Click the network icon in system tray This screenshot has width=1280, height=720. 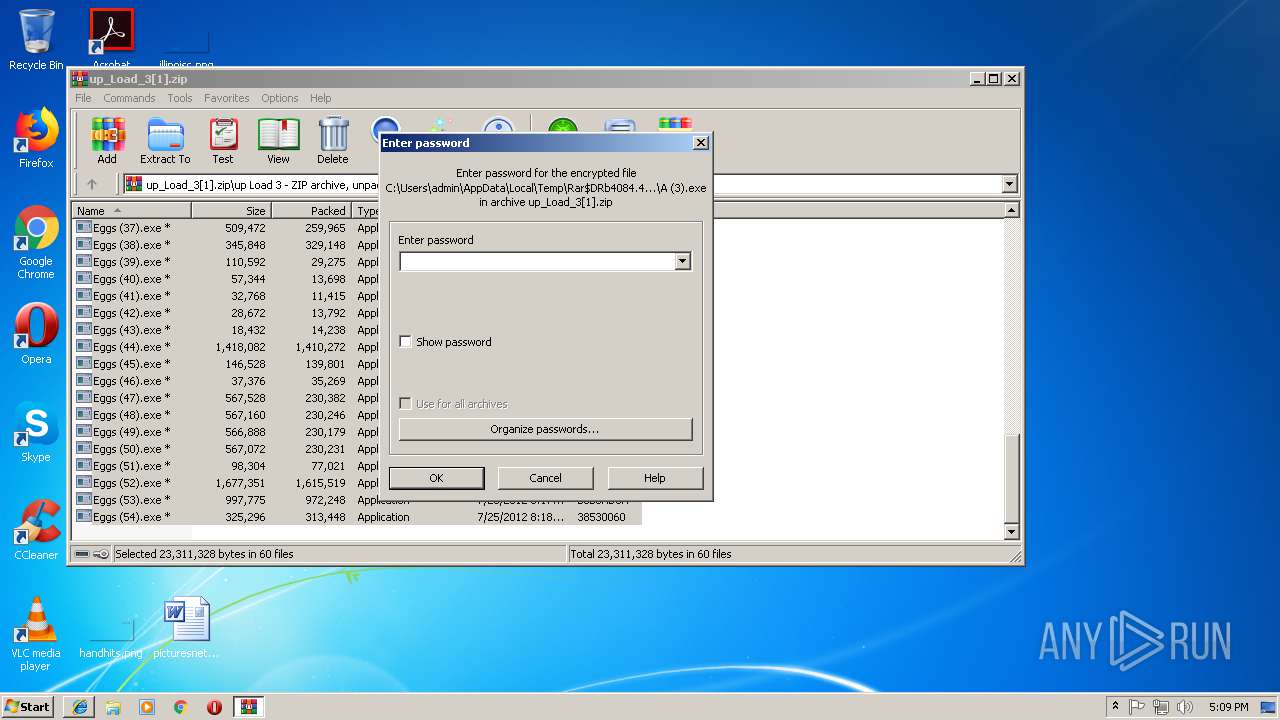(1161, 706)
